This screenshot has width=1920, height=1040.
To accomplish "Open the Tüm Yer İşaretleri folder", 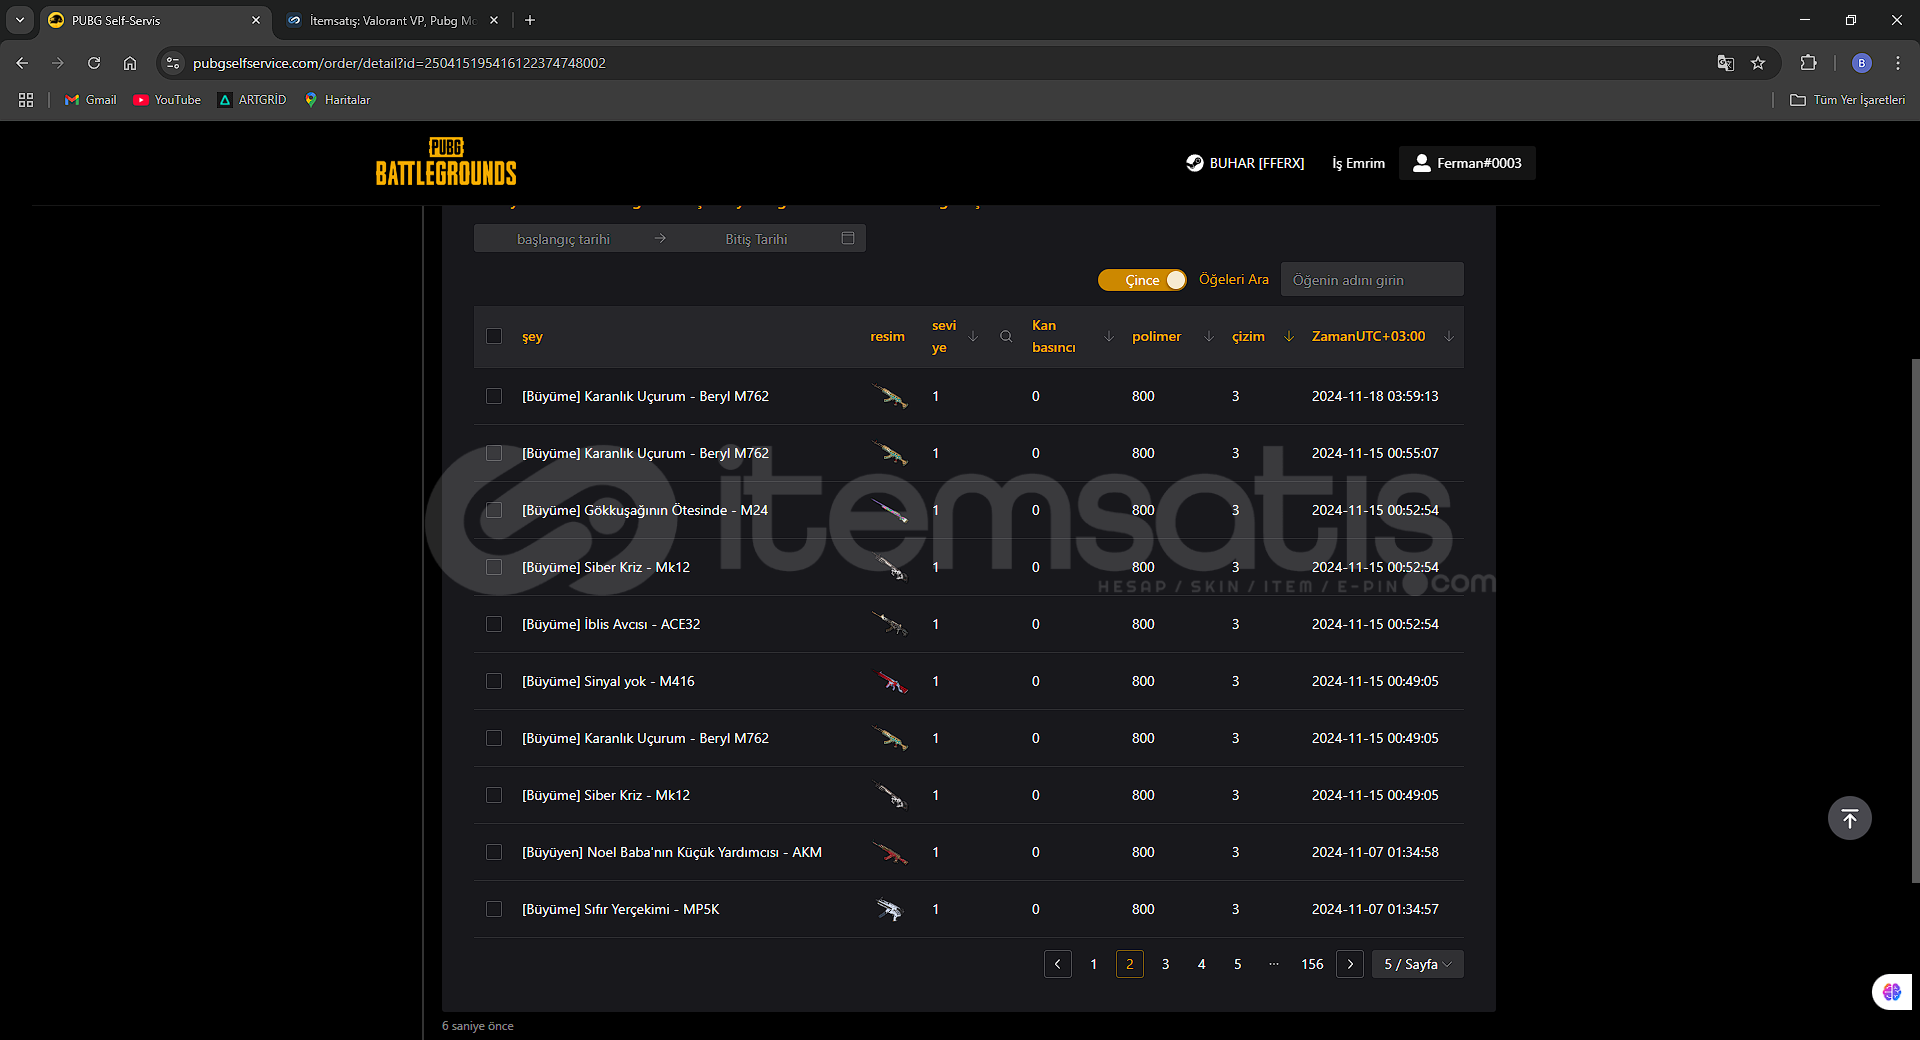I will click(x=1848, y=100).
